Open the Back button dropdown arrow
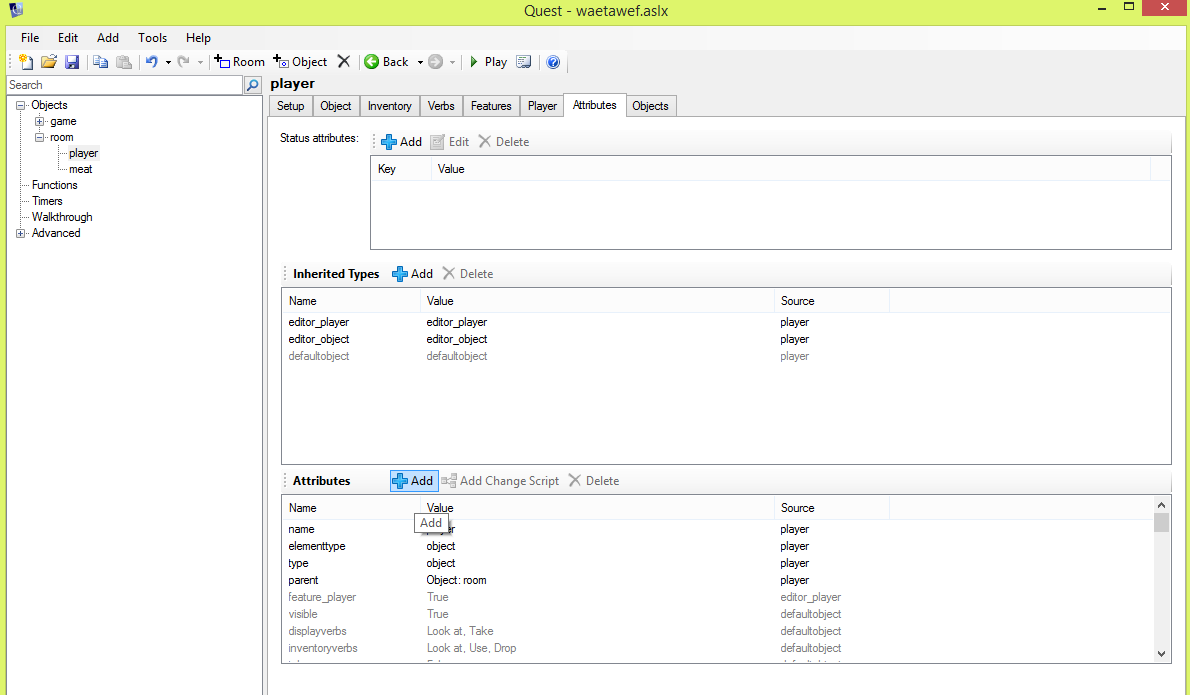Image resolution: width=1190 pixels, height=695 pixels. pos(420,62)
